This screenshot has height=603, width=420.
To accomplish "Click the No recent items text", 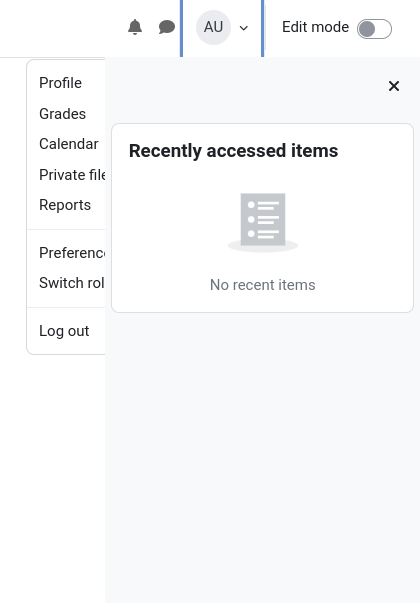I will pos(263,285).
